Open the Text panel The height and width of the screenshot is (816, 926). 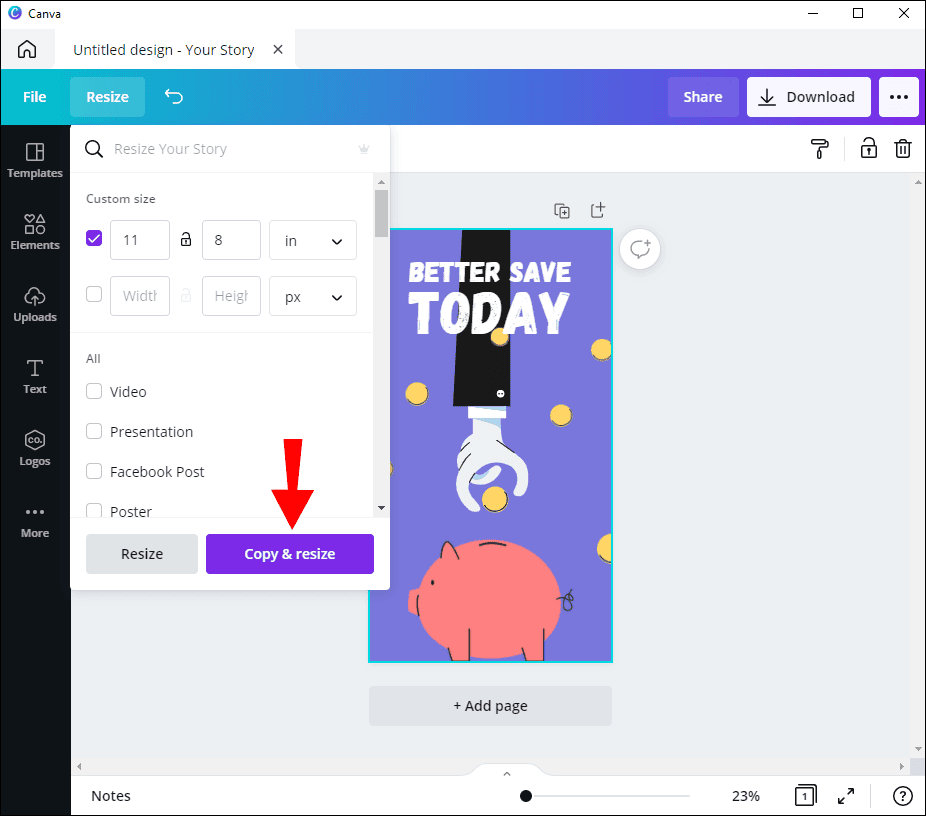[x=34, y=377]
